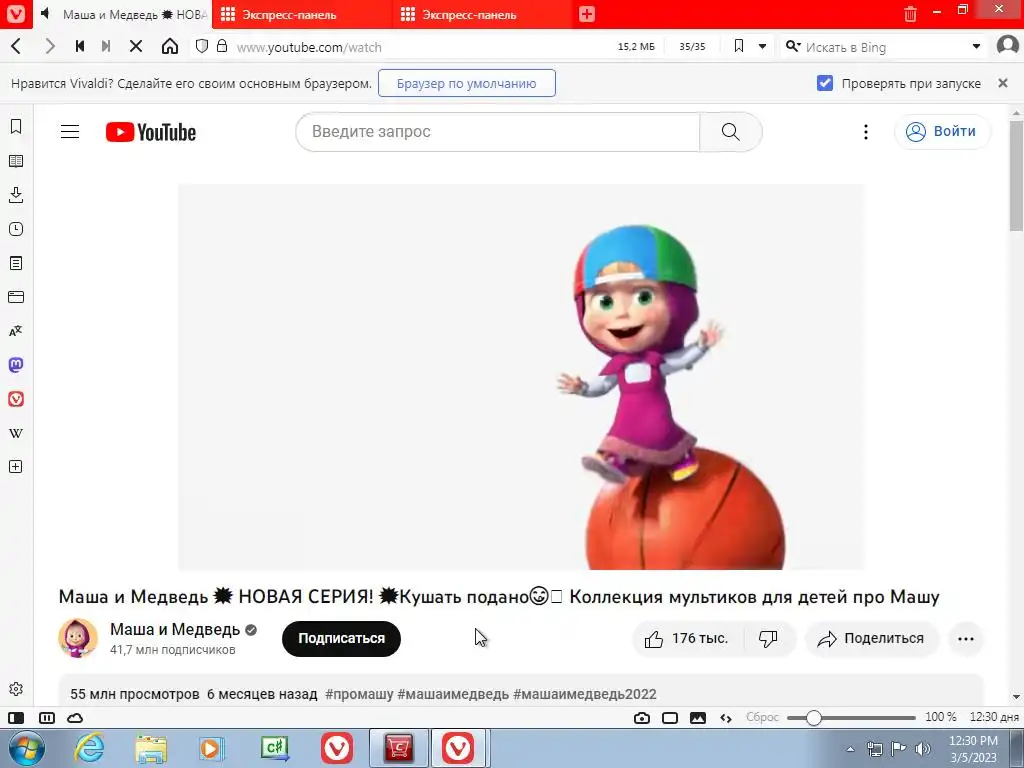The width and height of the screenshot is (1024, 768).
Task: Dismiss the default browser notification bar
Action: (x=1002, y=83)
